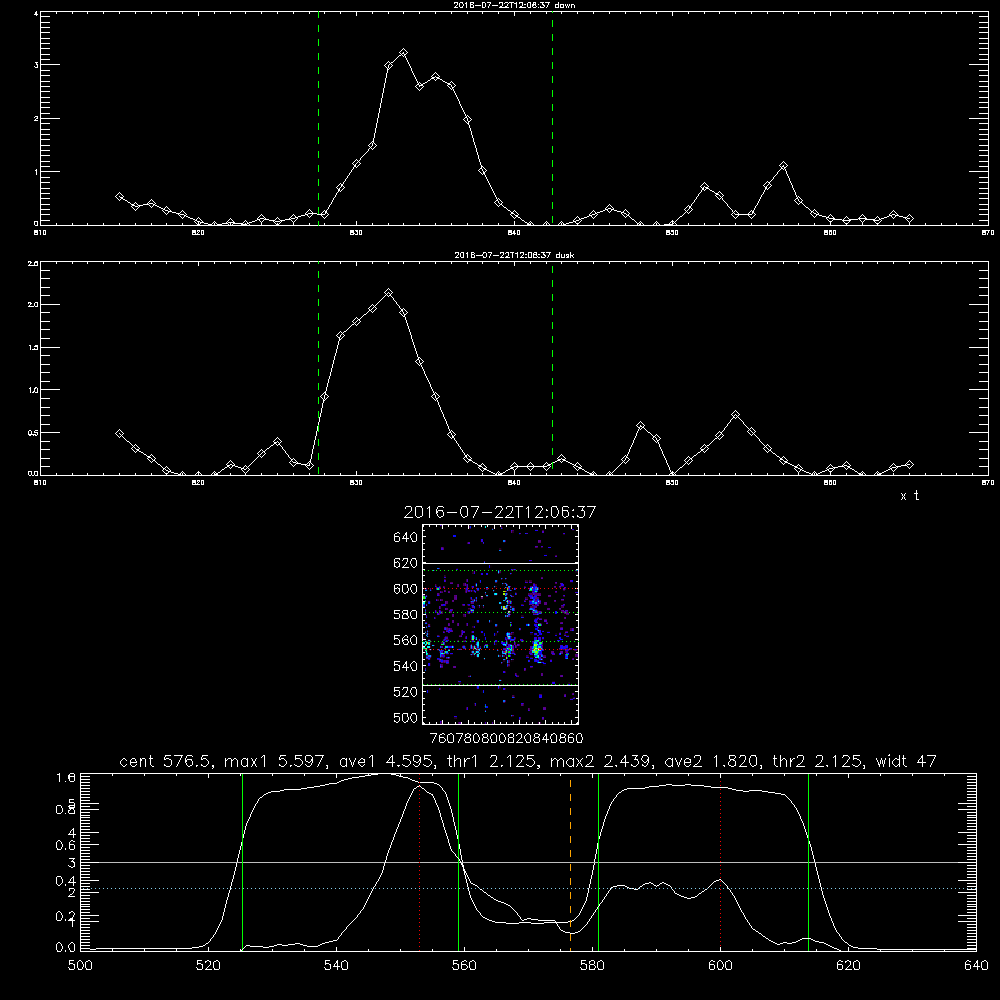Click the right green dashed line in dusk plot

tap(552, 368)
